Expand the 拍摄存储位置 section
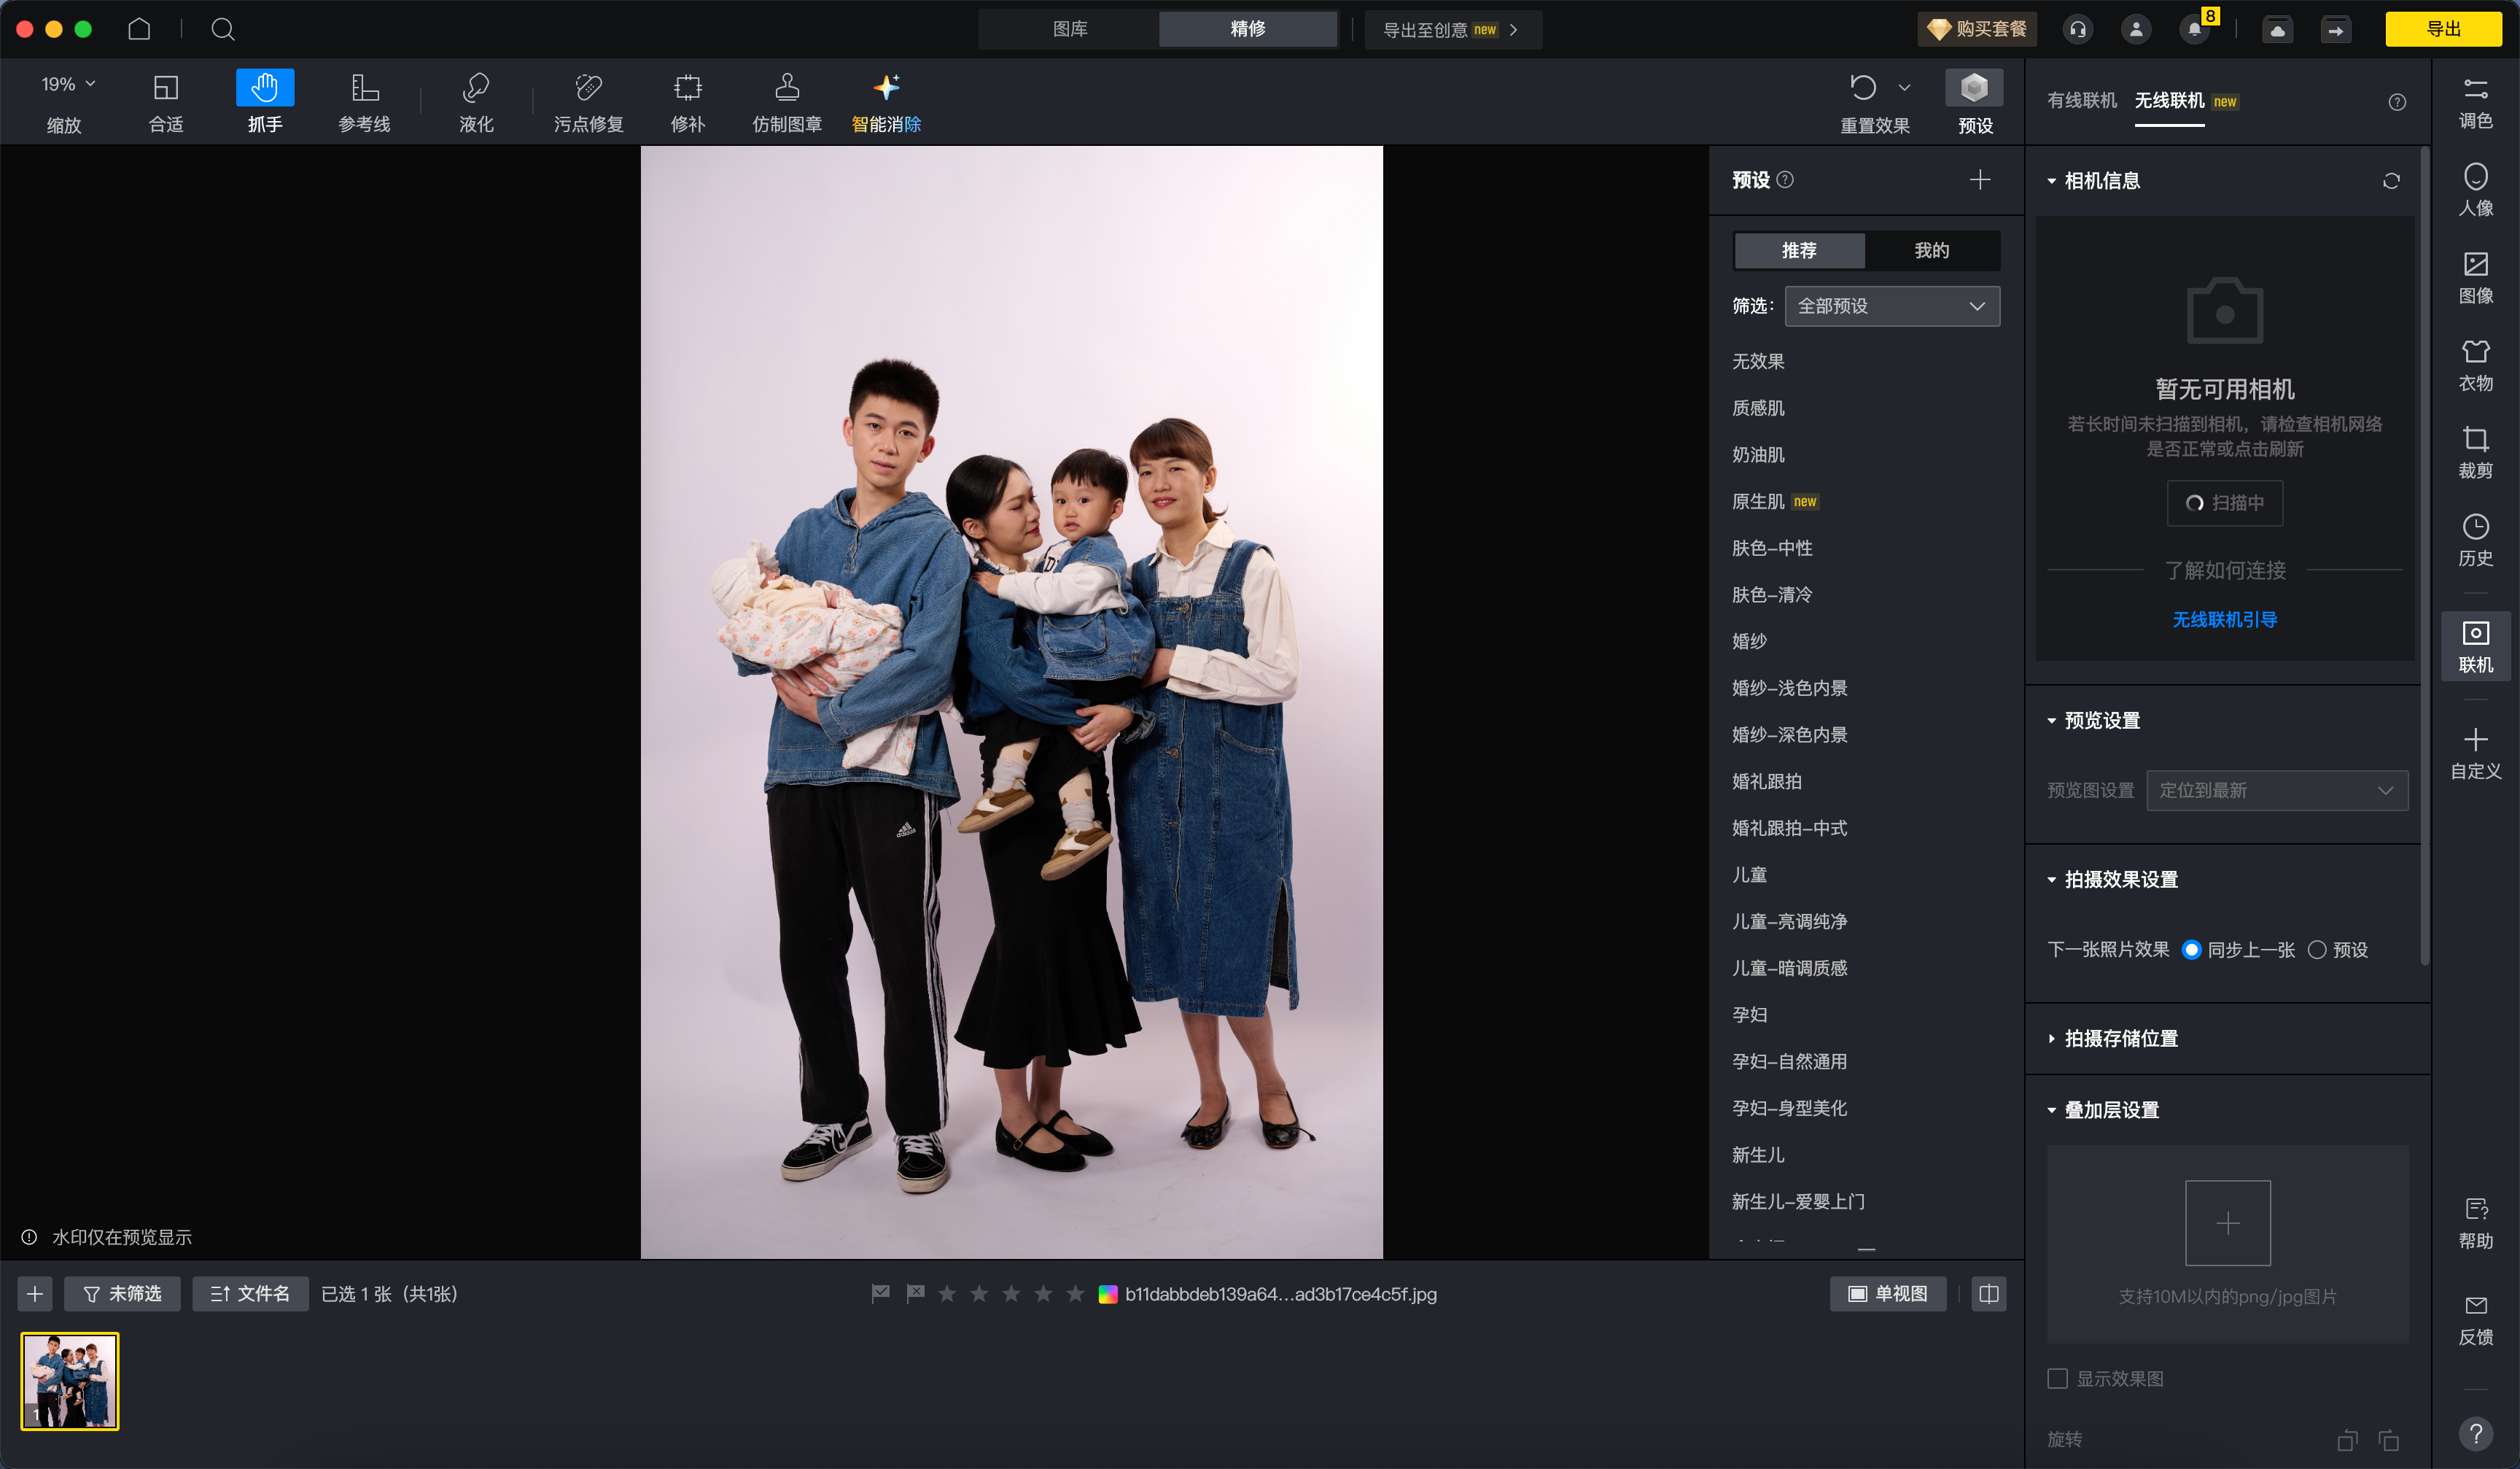Viewport: 2520px width, 1469px height. coord(2120,1038)
